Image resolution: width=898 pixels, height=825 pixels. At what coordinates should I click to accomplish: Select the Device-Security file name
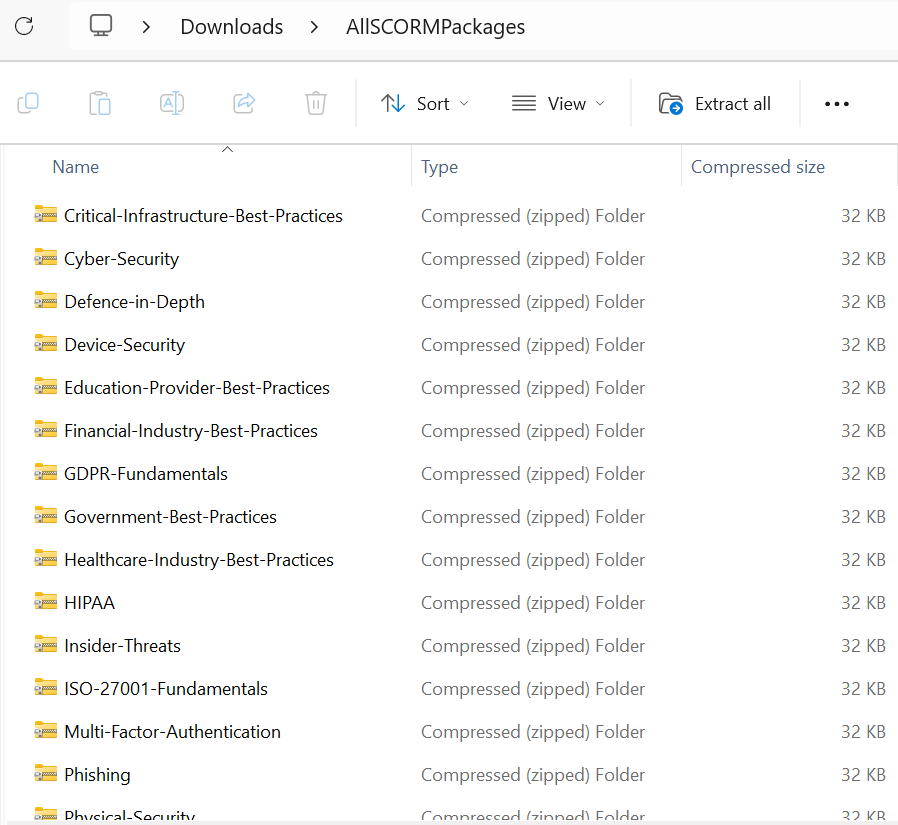point(125,345)
